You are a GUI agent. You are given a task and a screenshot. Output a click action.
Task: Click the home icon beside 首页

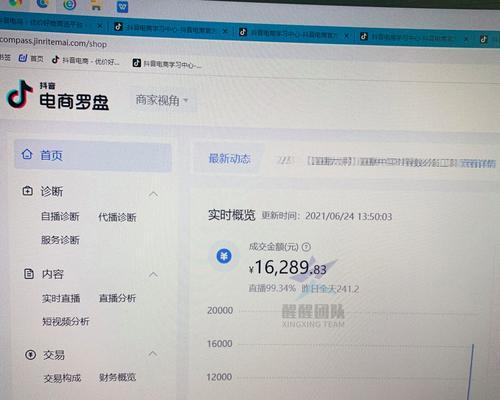tap(27, 154)
